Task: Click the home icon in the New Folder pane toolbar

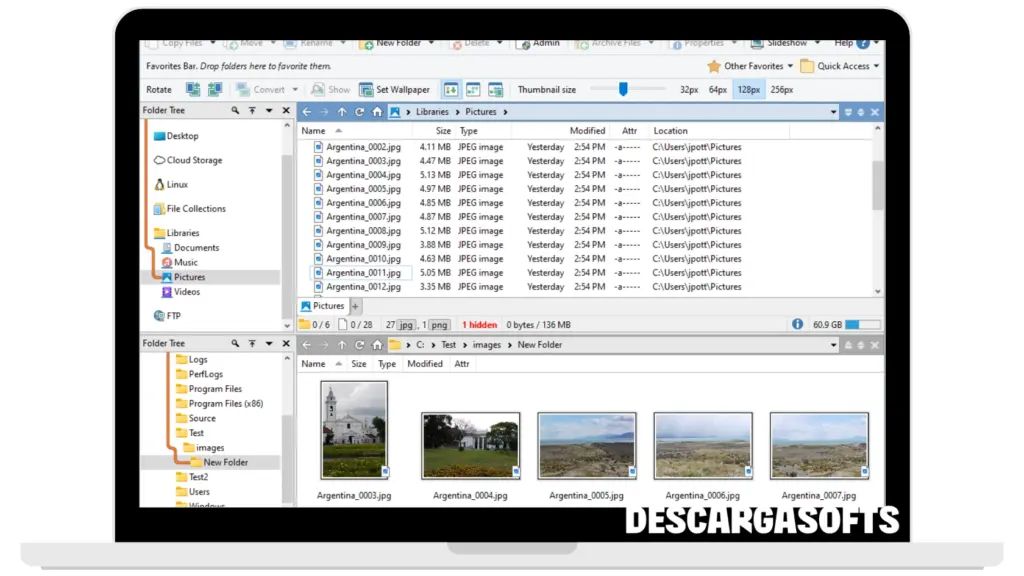Action: 377,345
